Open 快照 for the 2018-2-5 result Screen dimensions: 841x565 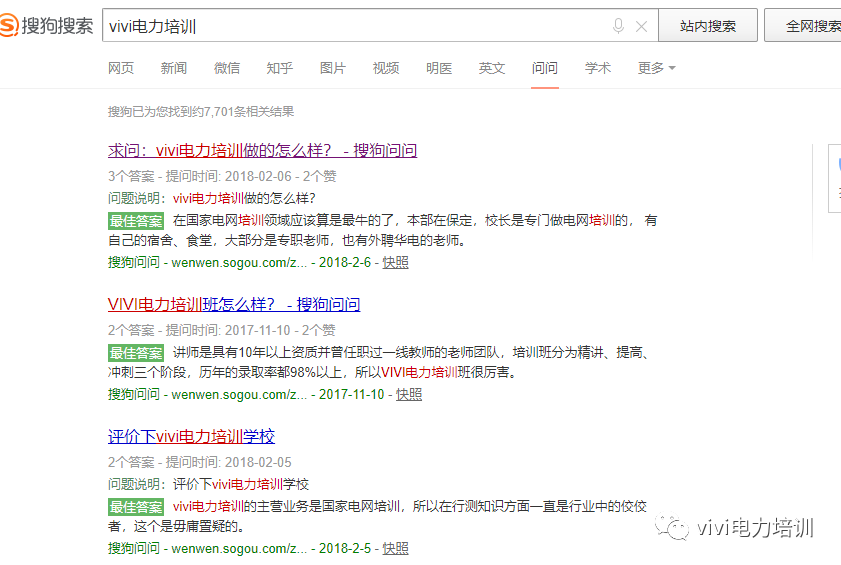(395, 548)
